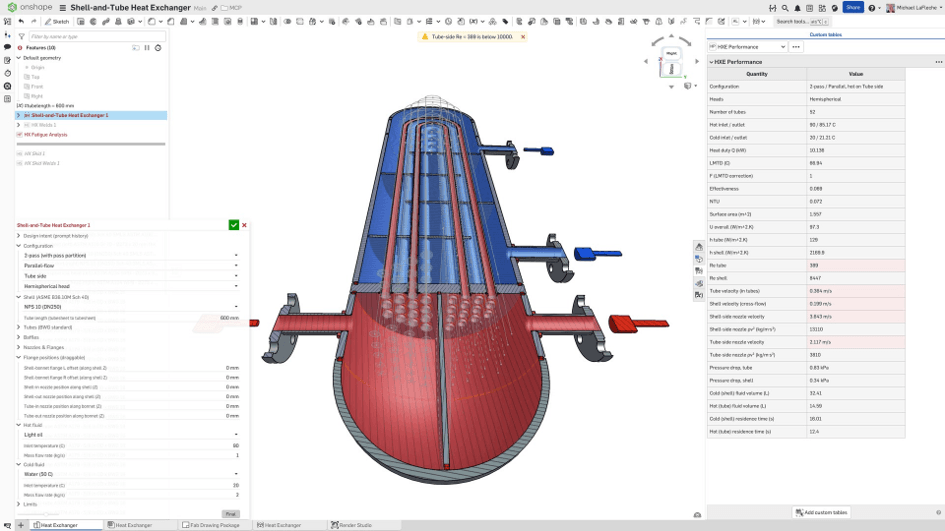Viewport: 945px width, 531px height.
Task: Click the Onshape logo
Action: (32, 7)
